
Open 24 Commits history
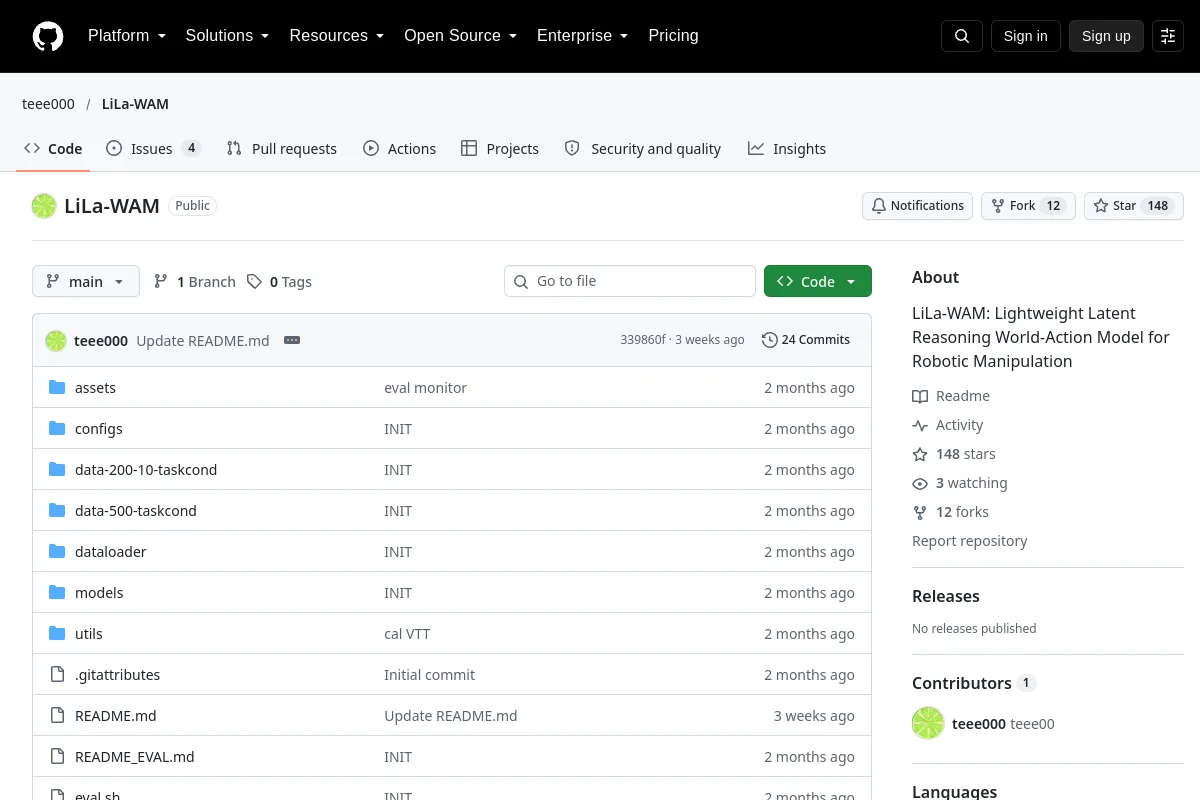(806, 340)
